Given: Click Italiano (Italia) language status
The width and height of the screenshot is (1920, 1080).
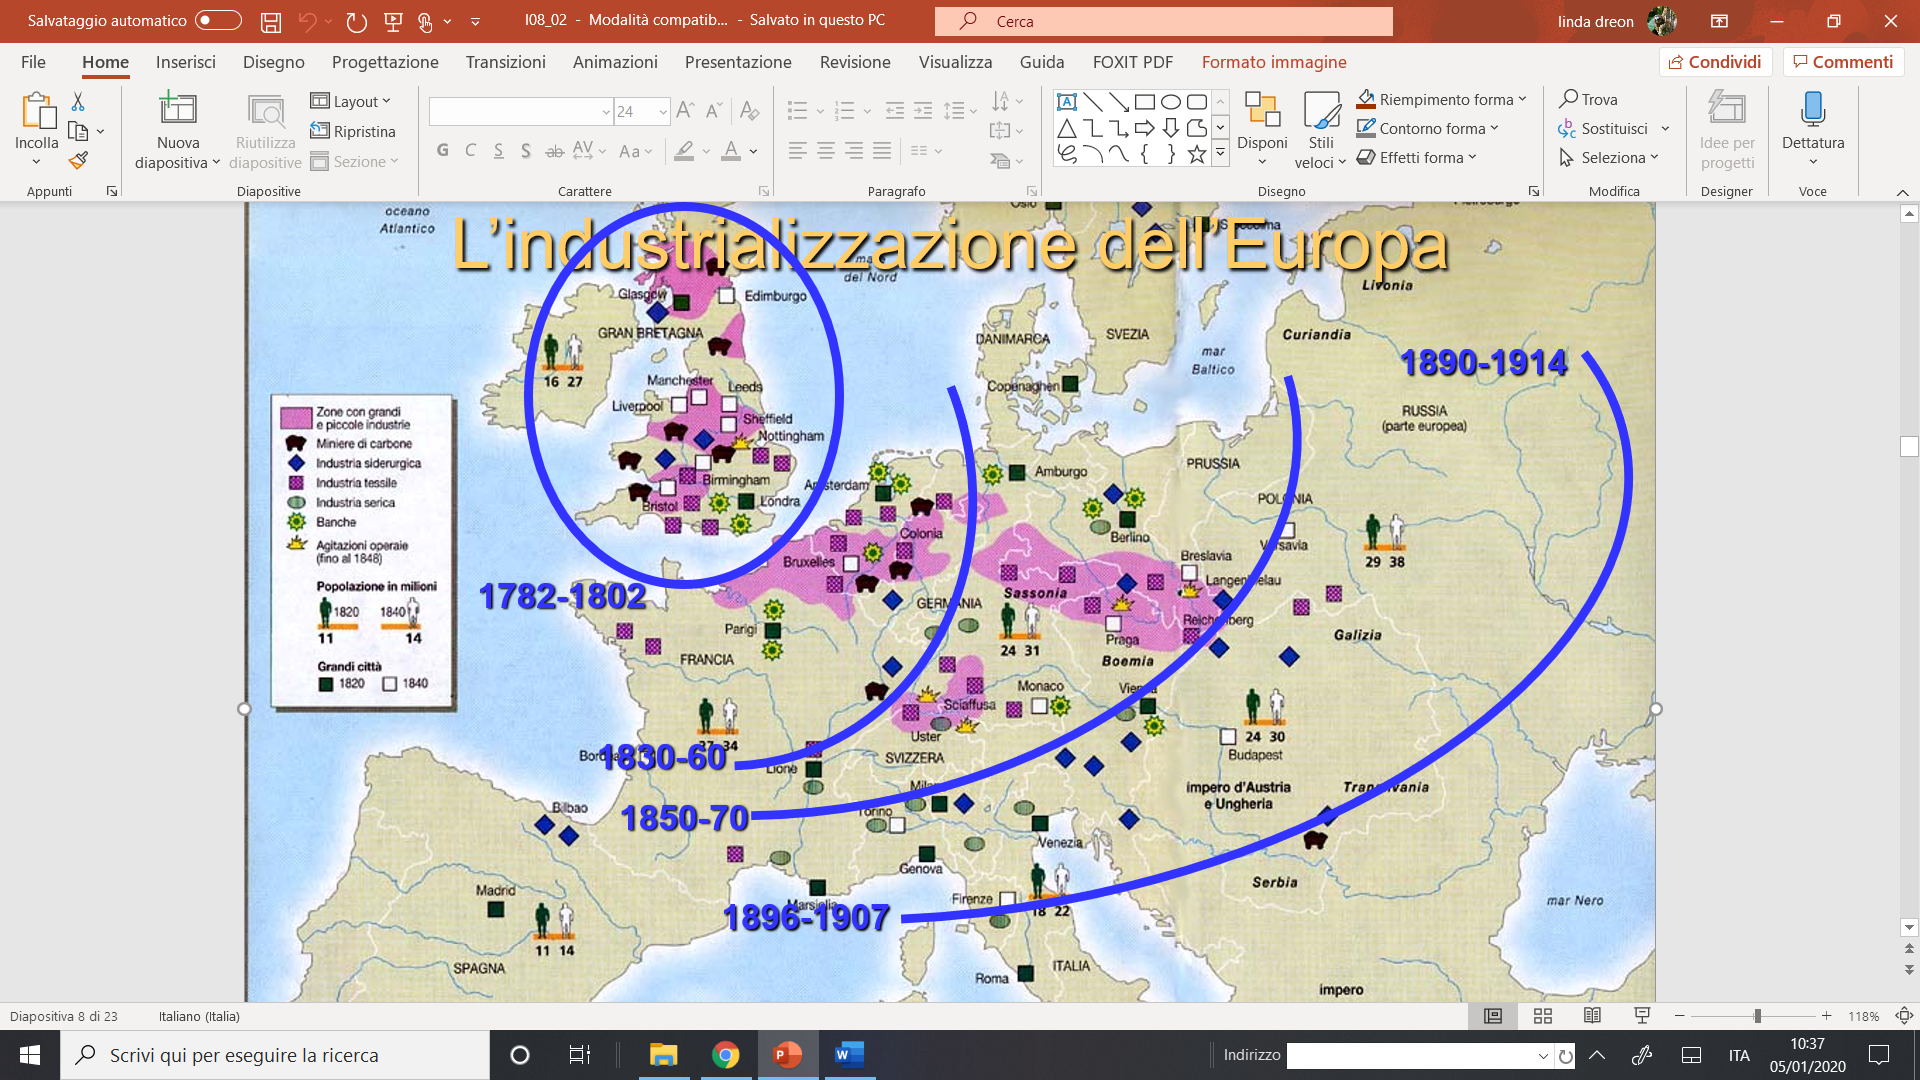Looking at the screenshot, I should pyautogui.click(x=199, y=1016).
